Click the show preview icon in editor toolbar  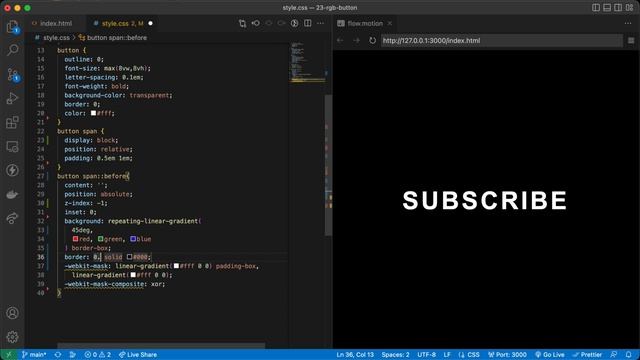[294, 23]
